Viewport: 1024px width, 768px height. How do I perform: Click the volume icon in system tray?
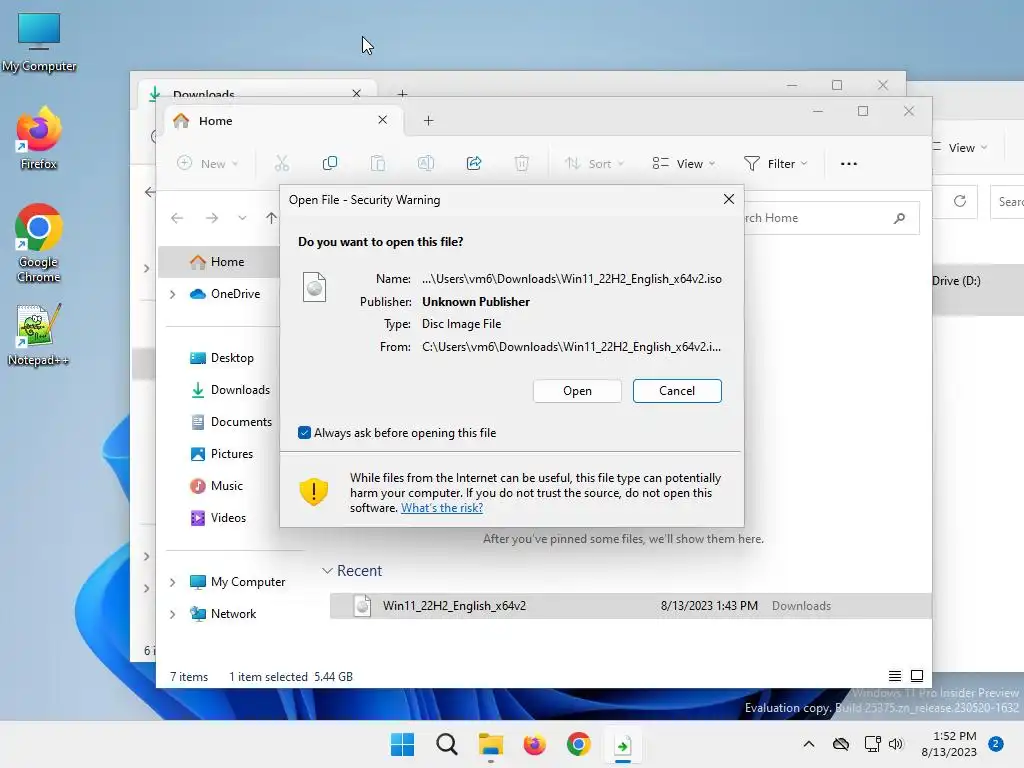pyautogui.click(x=896, y=744)
